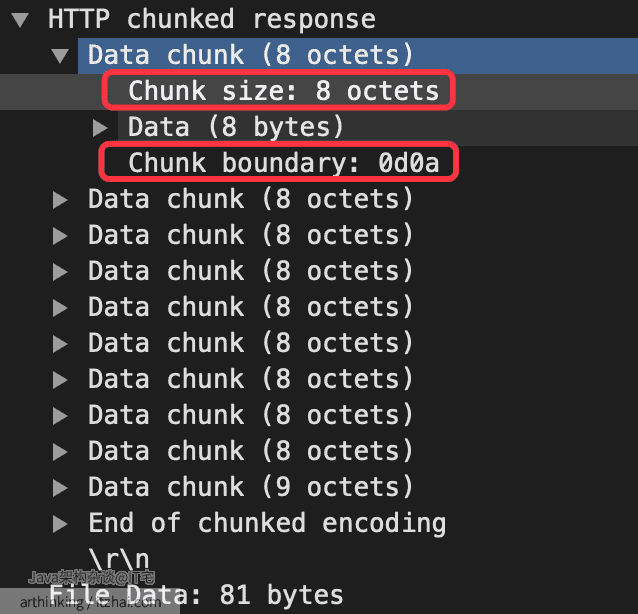Select the Chunk boundary: 0d0a field
The image size is (638, 614).
click(283, 163)
